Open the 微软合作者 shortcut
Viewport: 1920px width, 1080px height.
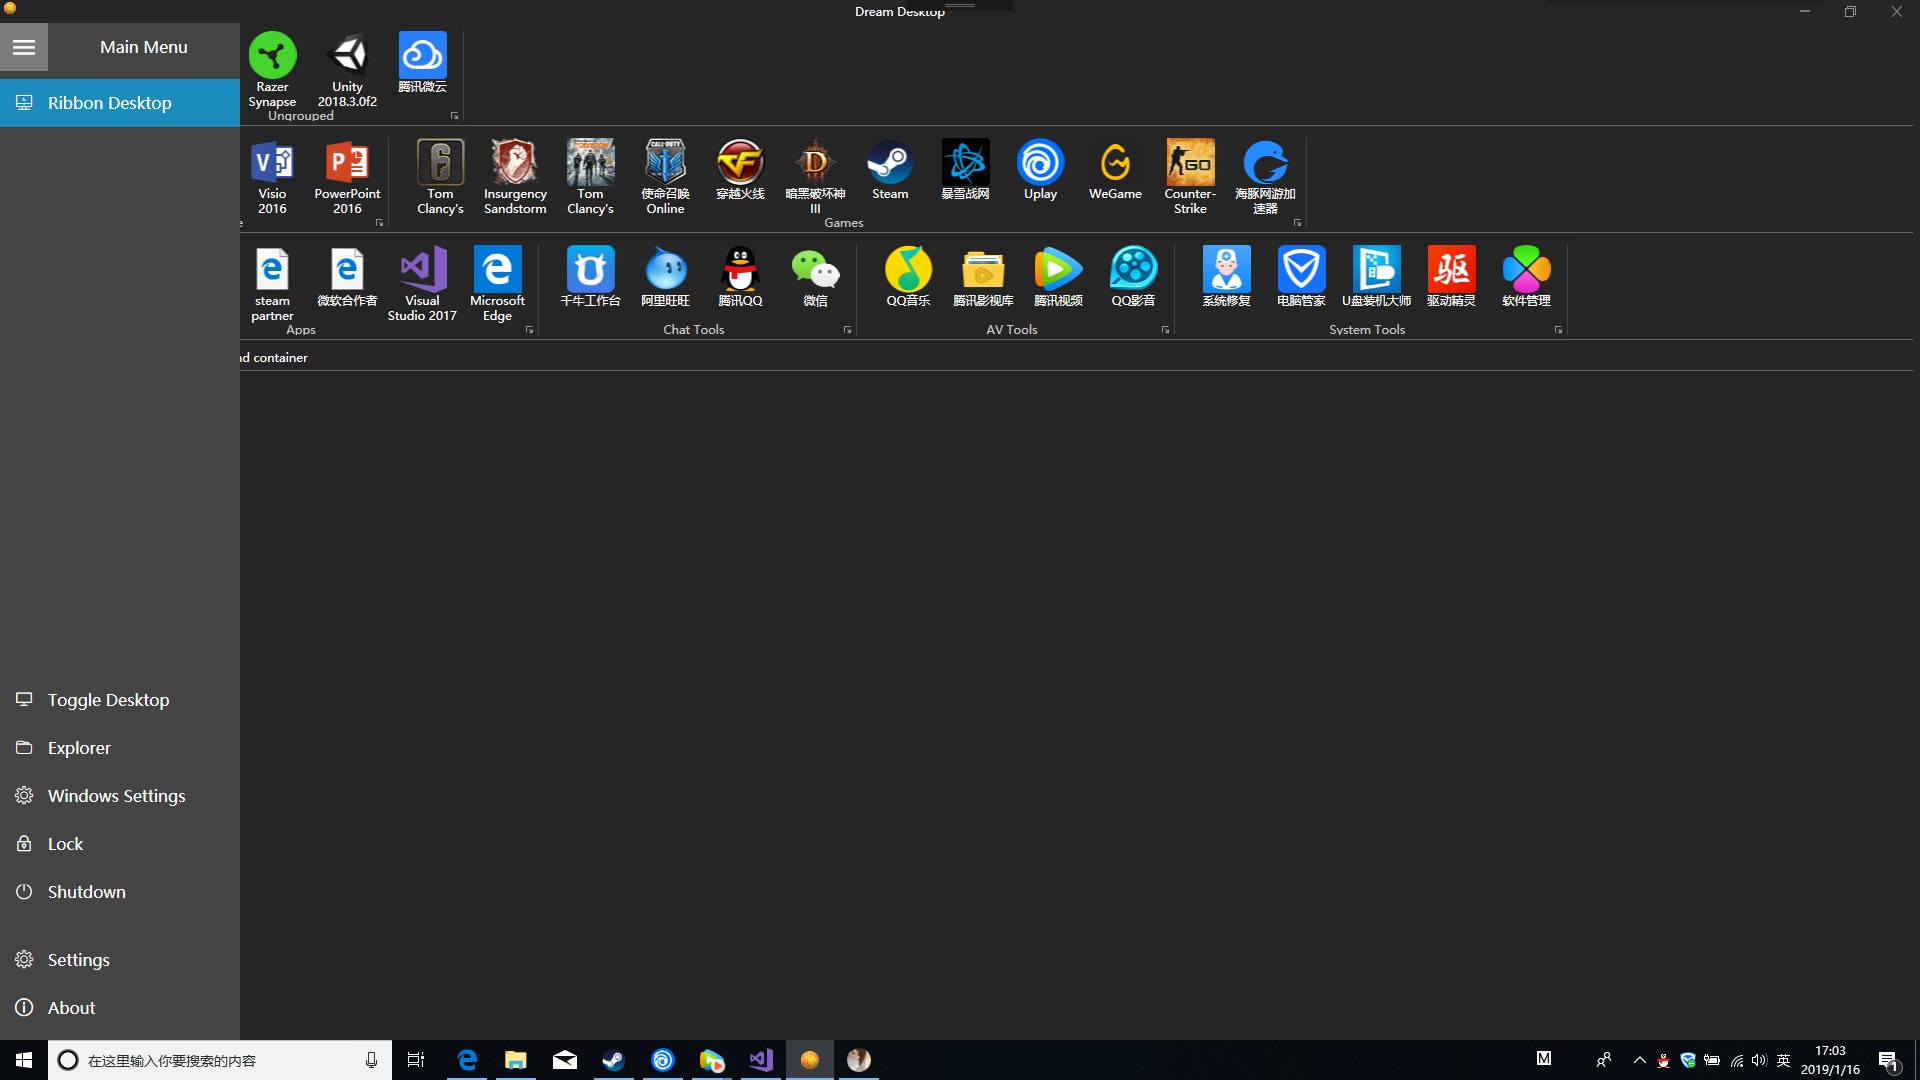point(347,276)
